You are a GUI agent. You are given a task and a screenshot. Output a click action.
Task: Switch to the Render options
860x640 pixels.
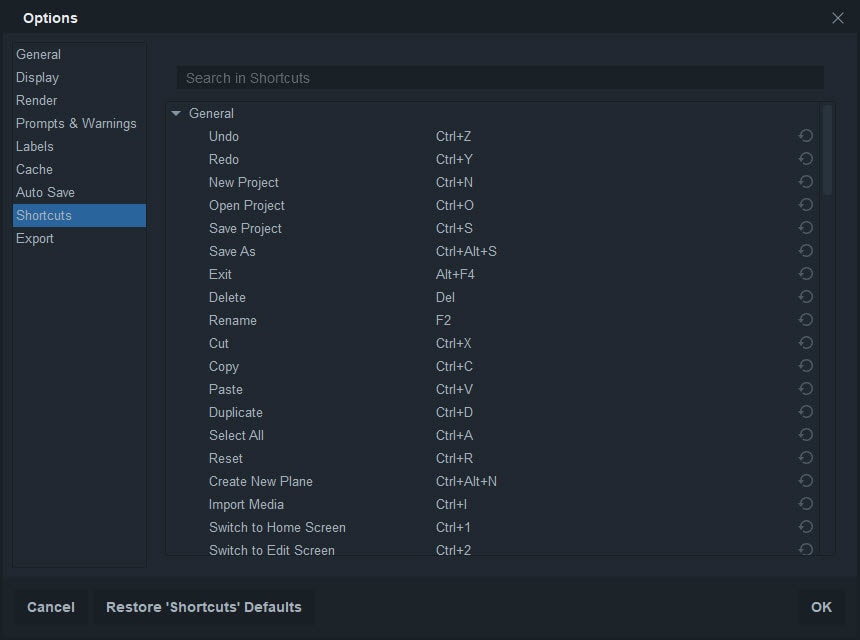coord(37,100)
